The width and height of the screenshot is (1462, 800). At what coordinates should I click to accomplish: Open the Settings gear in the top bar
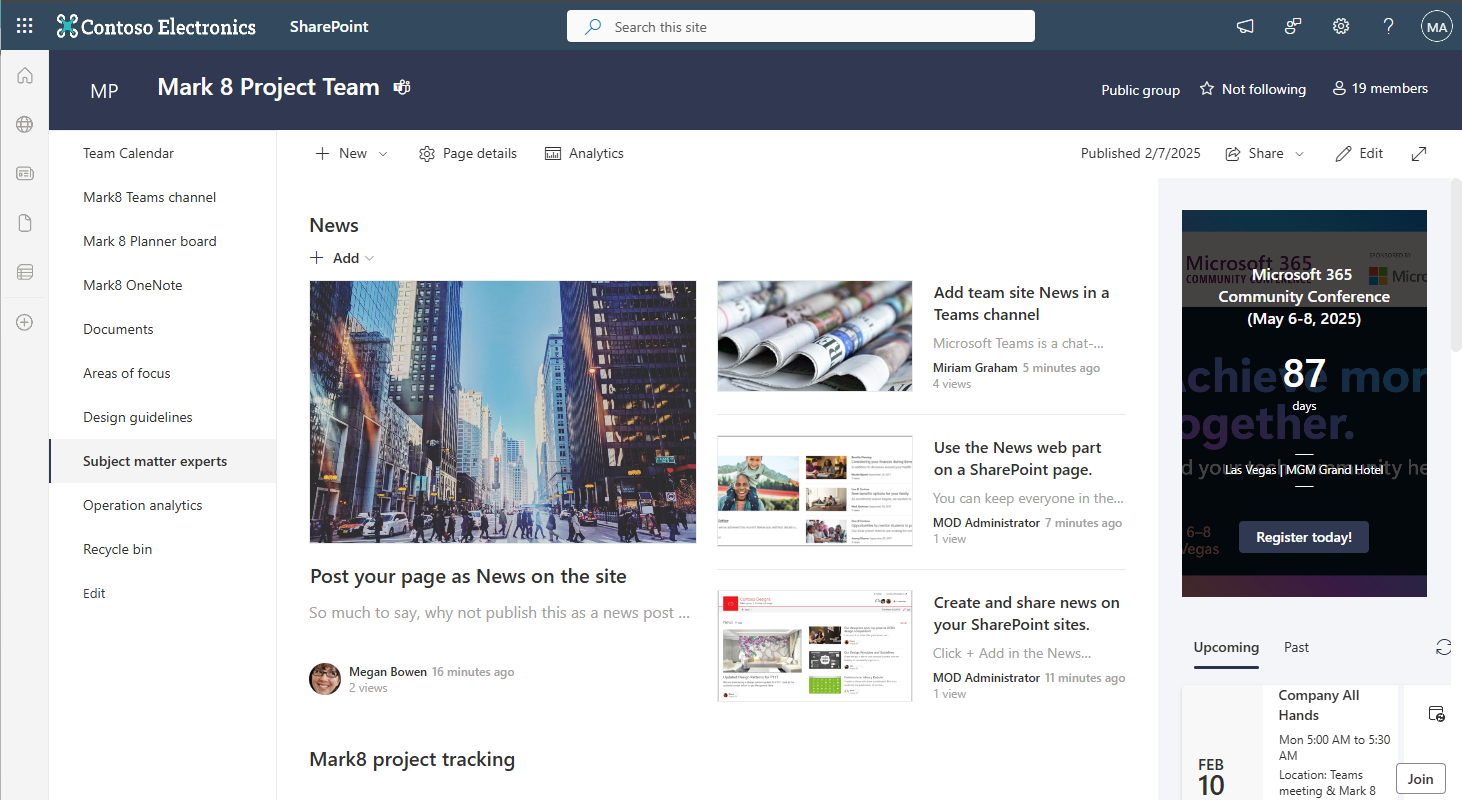click(x=1340, y=26)
